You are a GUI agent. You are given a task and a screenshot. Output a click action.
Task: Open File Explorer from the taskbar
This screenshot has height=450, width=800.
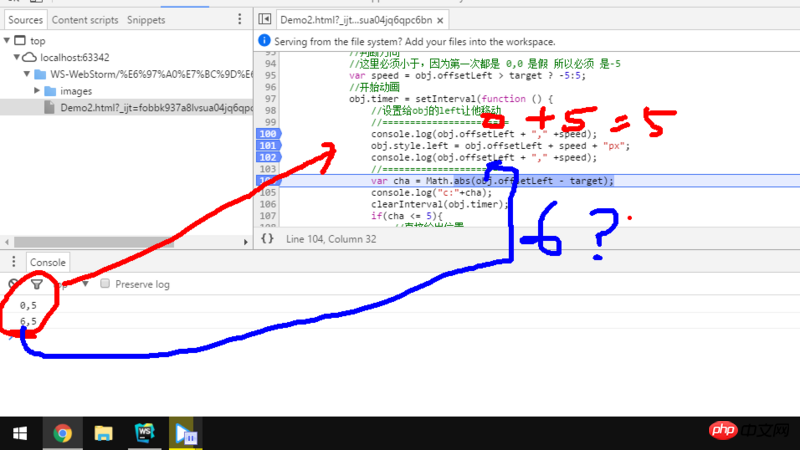click(x=104, y=434)
